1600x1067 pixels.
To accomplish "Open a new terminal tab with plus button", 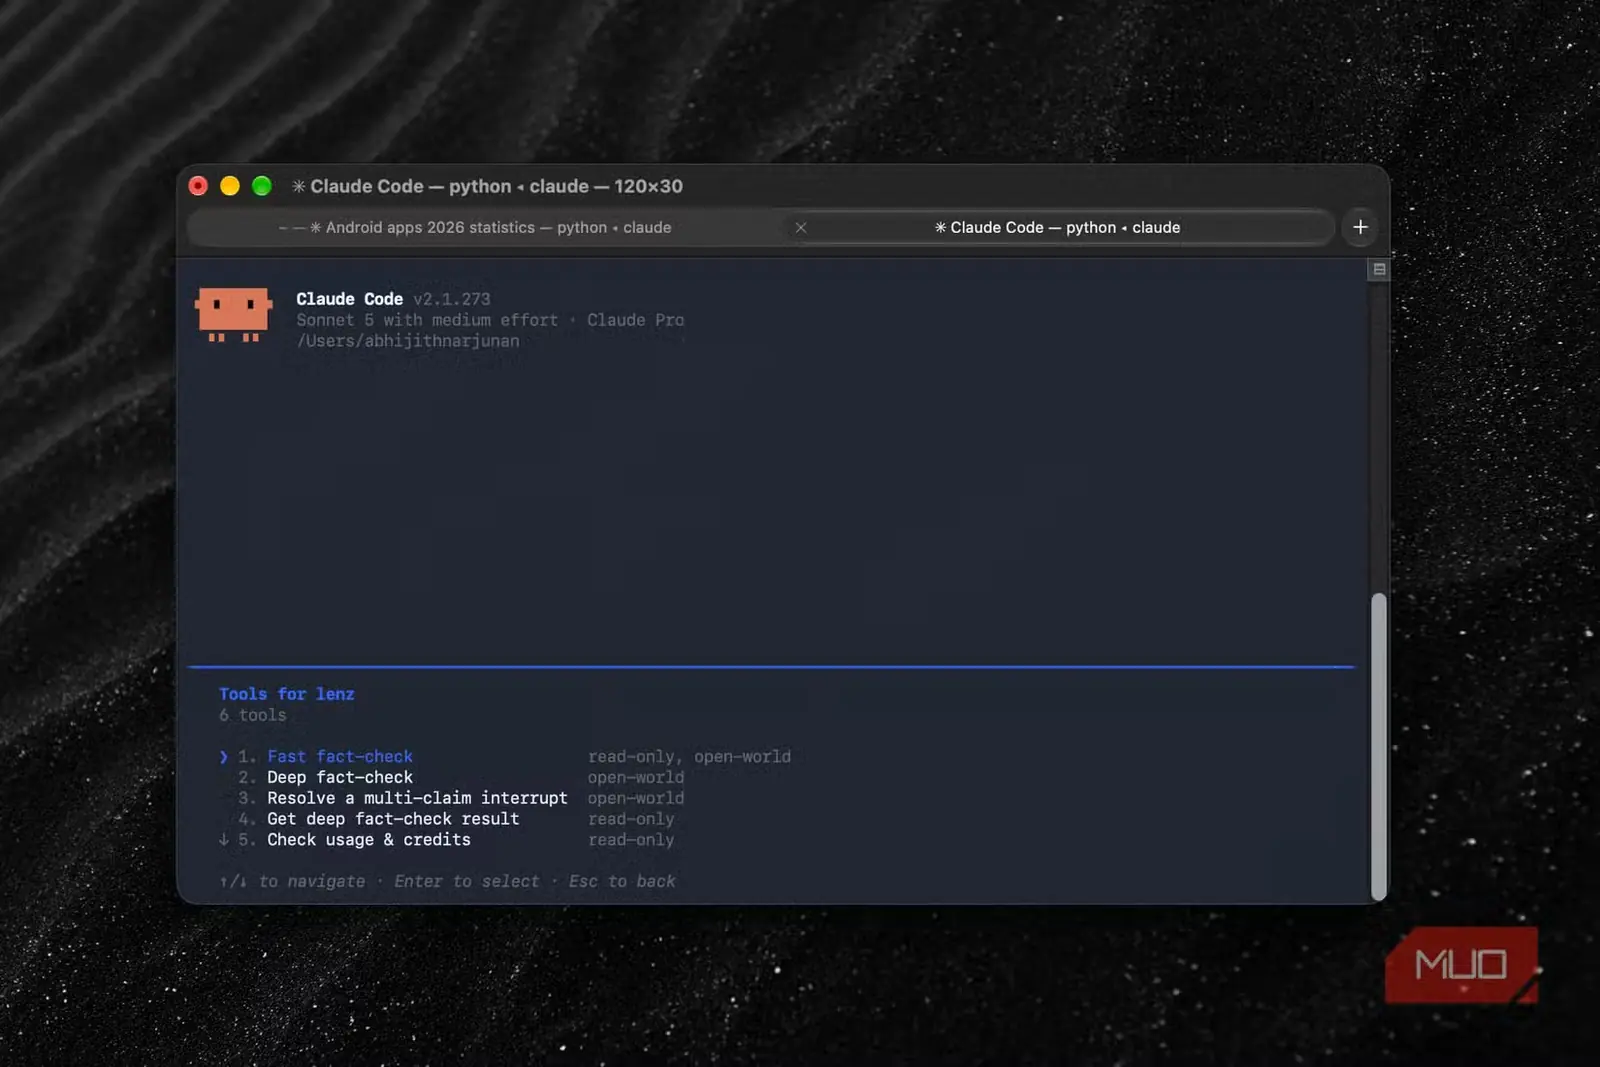I will (1360, 227).
